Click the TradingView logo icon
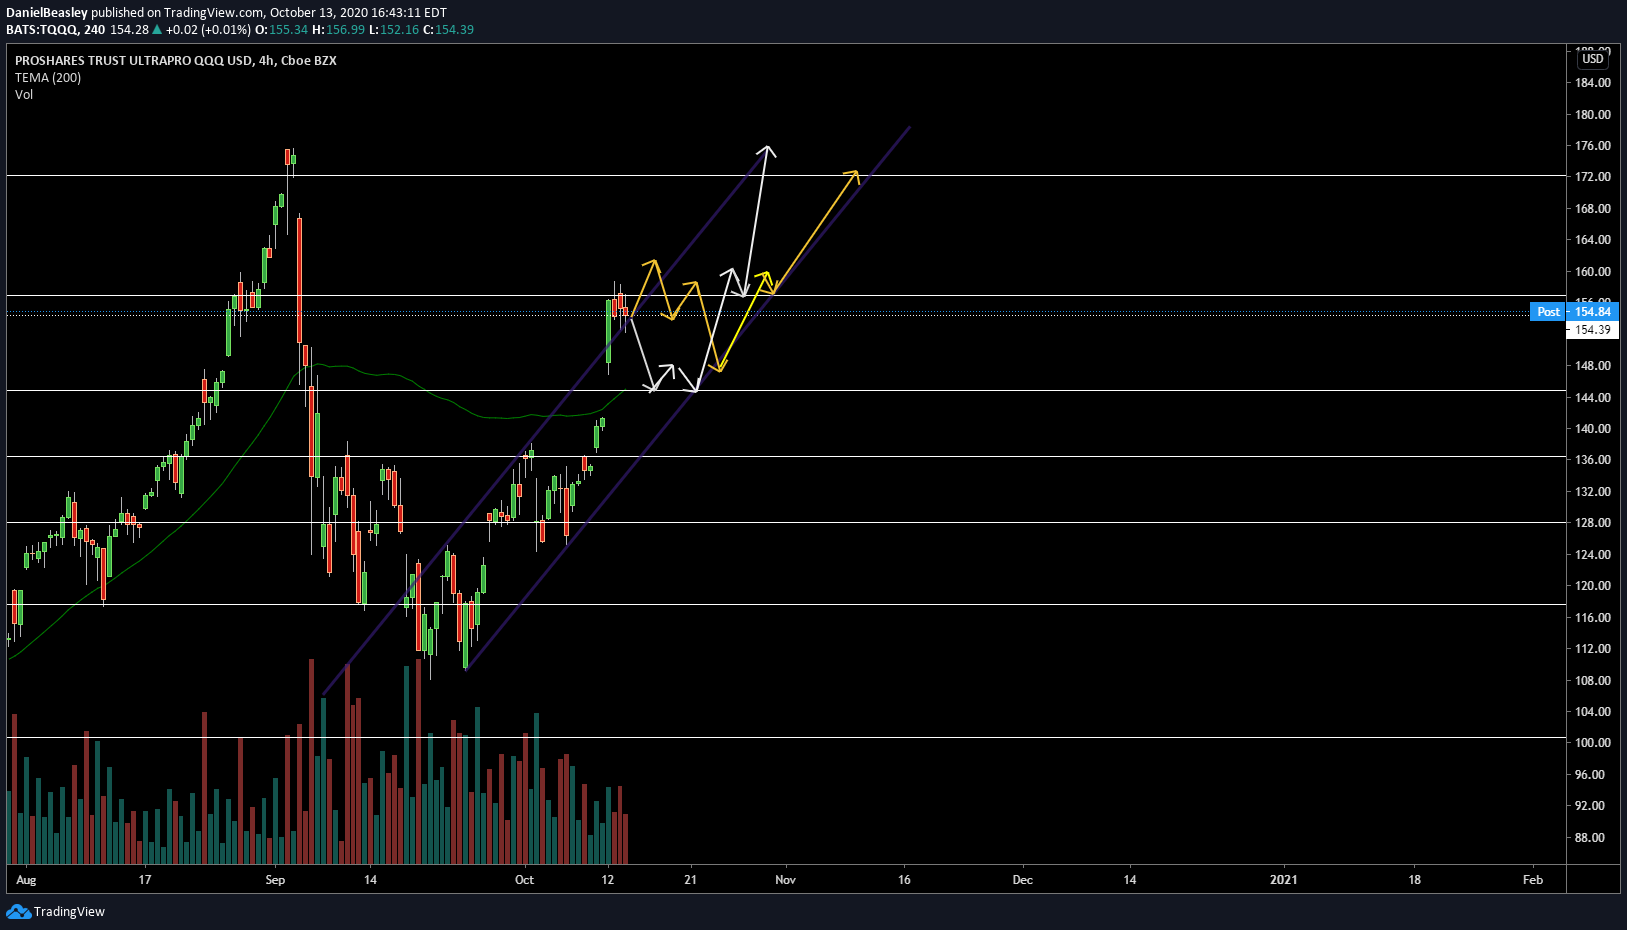 coord(18,911)
